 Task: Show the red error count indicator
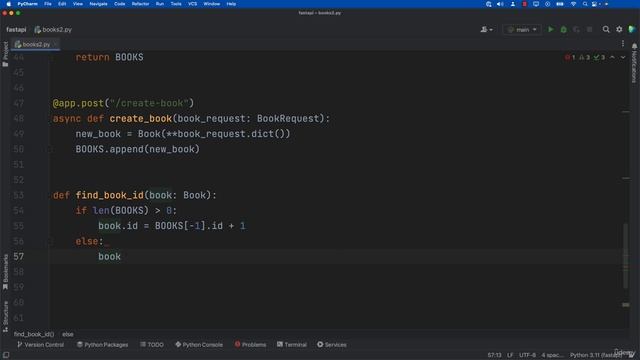point(570,57)
